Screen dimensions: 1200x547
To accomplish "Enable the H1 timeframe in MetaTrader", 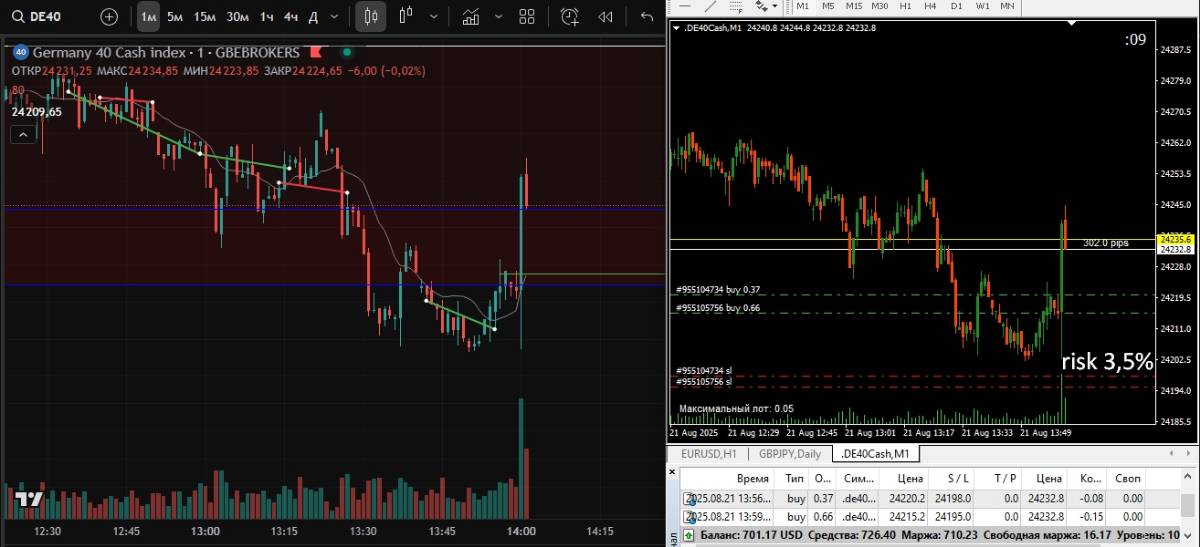I will (x=906, y=6).
